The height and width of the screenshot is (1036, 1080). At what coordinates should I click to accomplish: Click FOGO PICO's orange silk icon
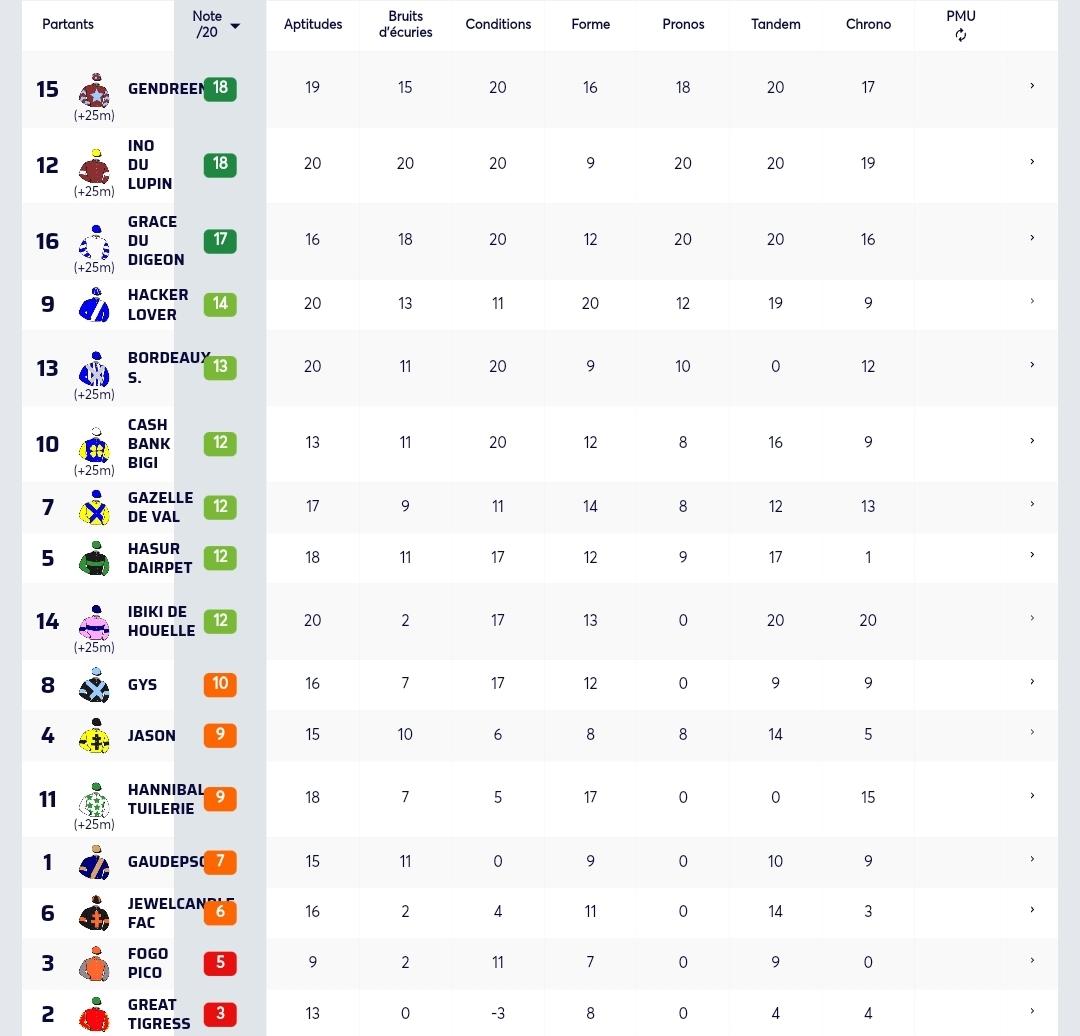(x=95, y=963)
